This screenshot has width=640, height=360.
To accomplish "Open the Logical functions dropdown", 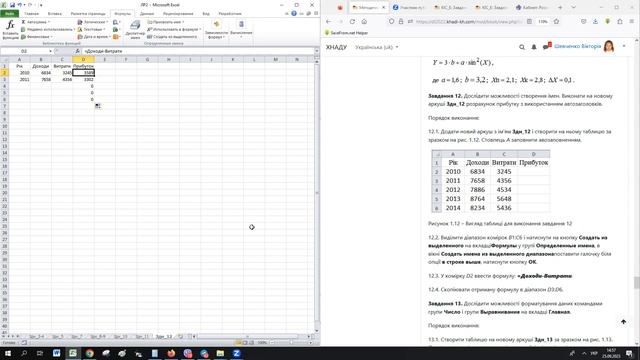I will tap(93, 22).
